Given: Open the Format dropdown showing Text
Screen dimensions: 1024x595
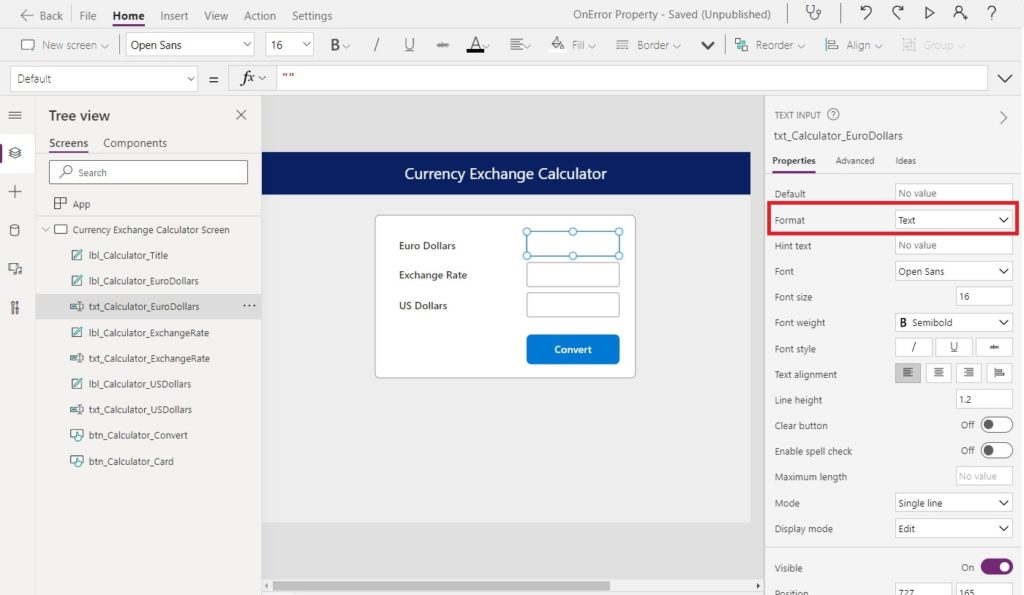Looking at the screenshot, I should click(x=953, y=219).
